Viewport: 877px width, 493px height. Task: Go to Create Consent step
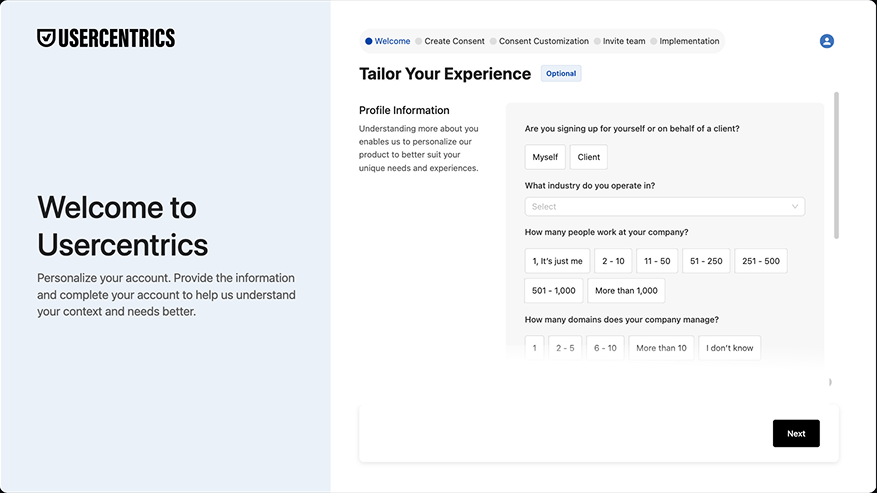coord(454,41)
